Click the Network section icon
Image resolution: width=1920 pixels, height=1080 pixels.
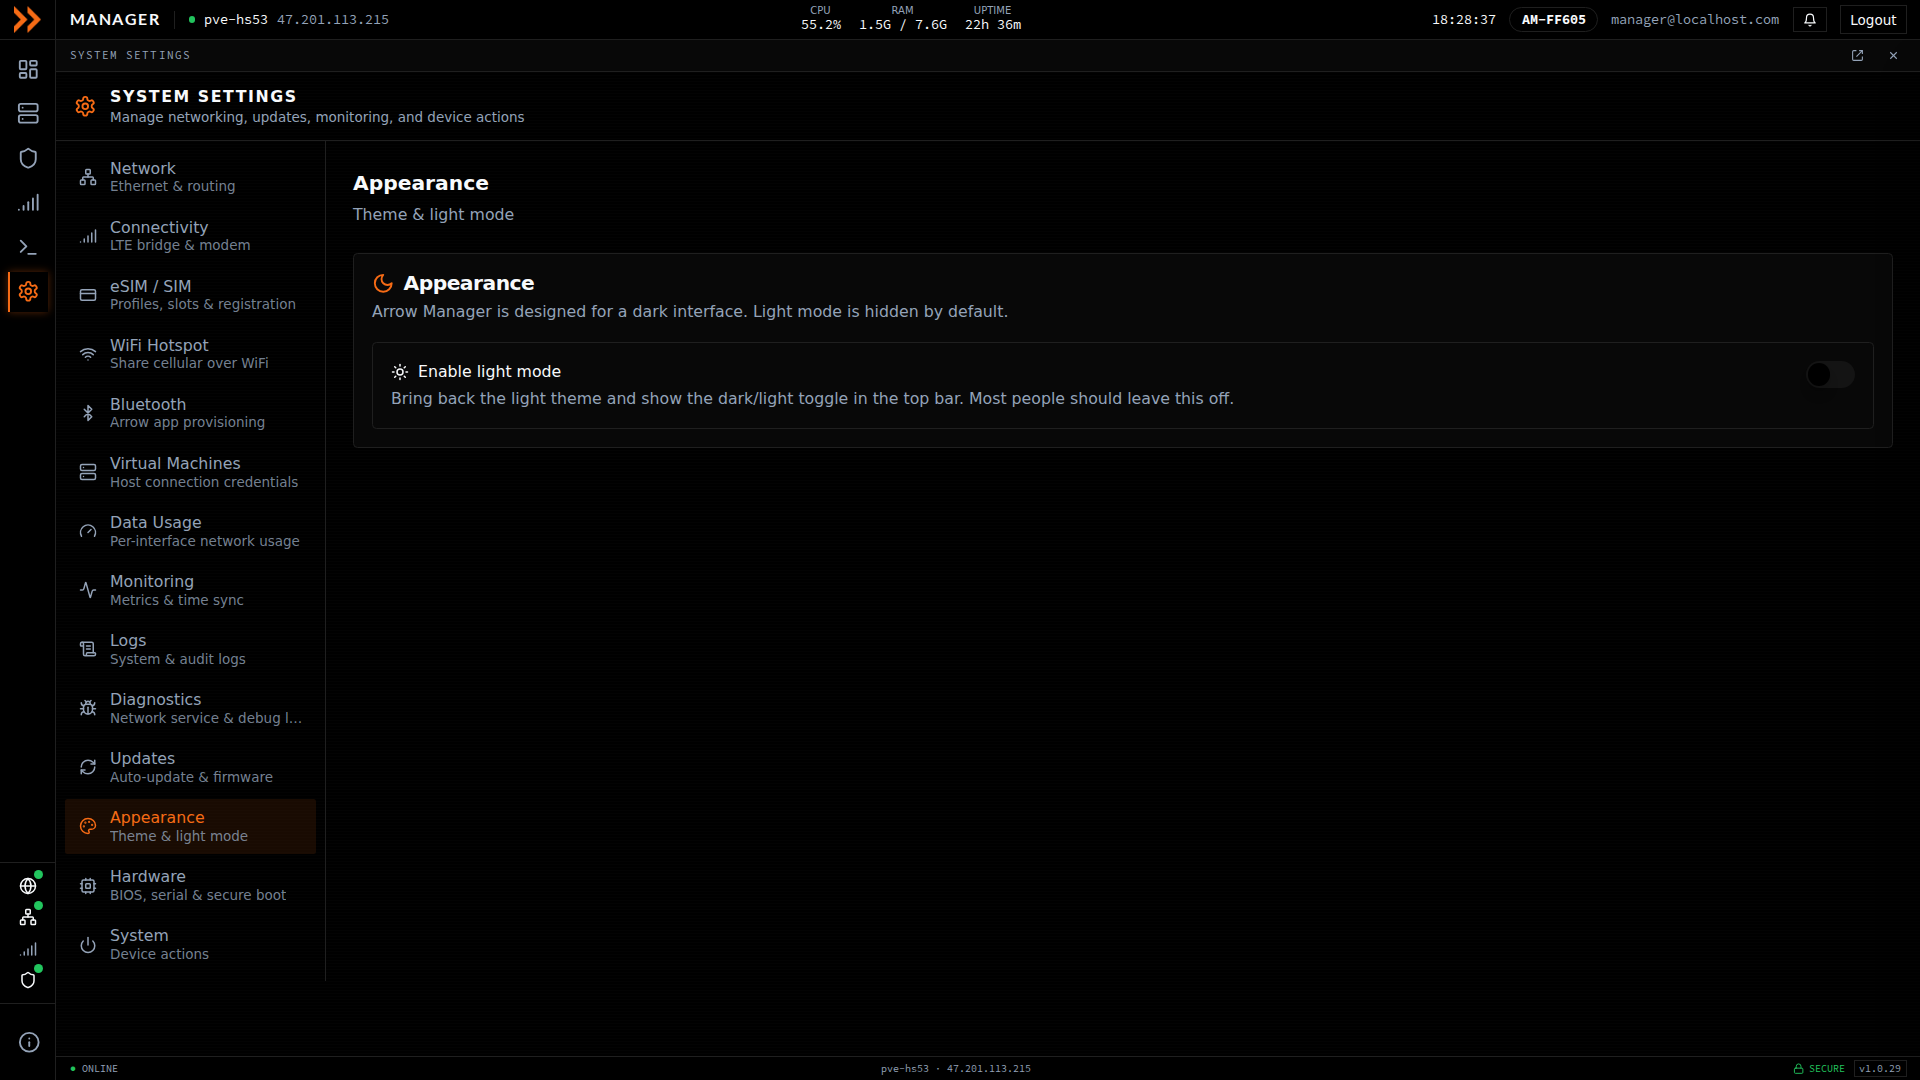point(88,177)
